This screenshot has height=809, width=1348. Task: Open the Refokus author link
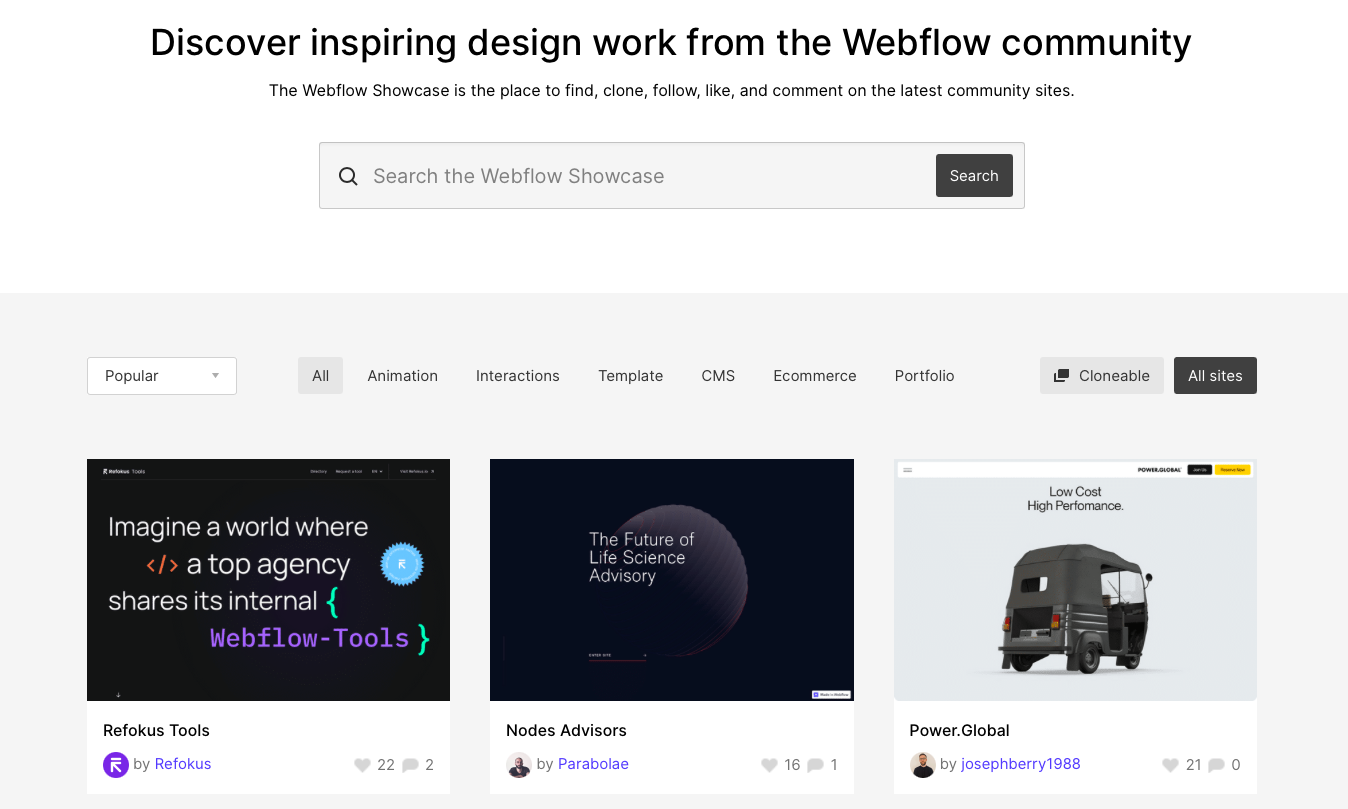tap(183, 764)
